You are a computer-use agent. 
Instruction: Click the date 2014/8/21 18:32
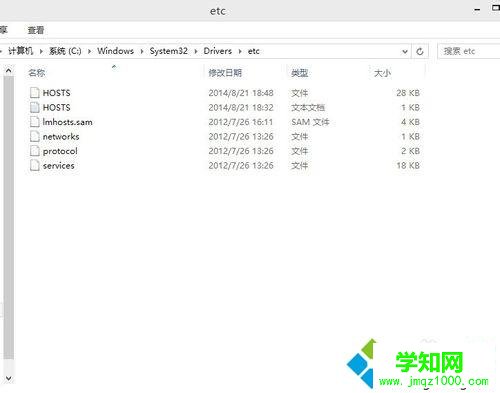241,107
